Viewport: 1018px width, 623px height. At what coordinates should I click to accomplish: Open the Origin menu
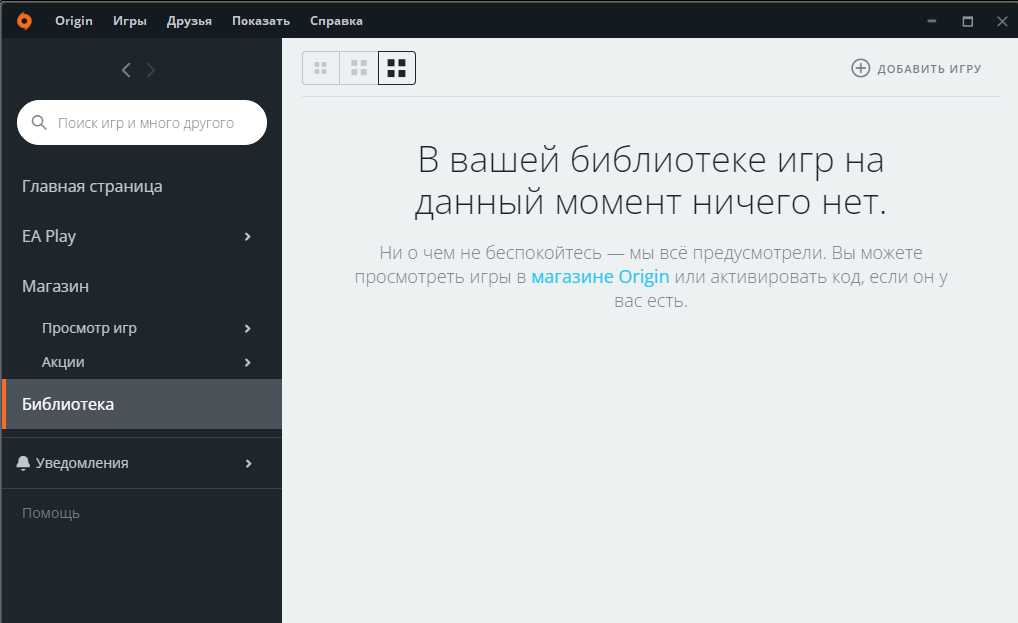click(74, 21)
